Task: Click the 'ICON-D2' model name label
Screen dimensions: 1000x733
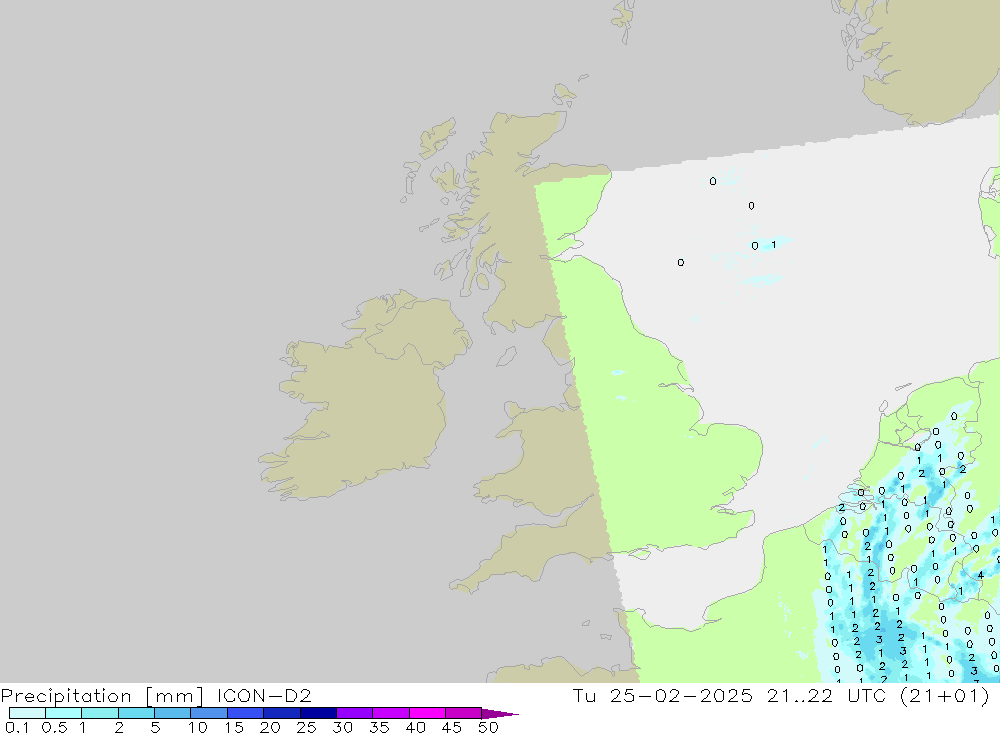Action: (x=264, y=695)
